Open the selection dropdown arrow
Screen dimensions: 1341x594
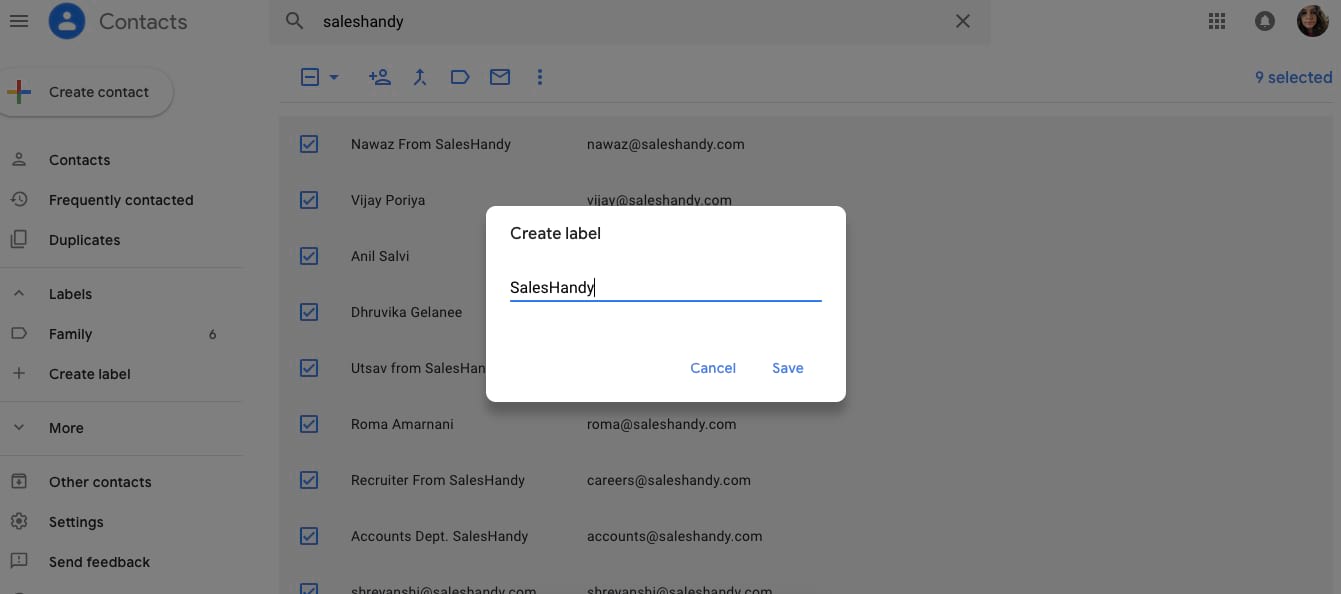pyautogui.click(x=334, y=77)
